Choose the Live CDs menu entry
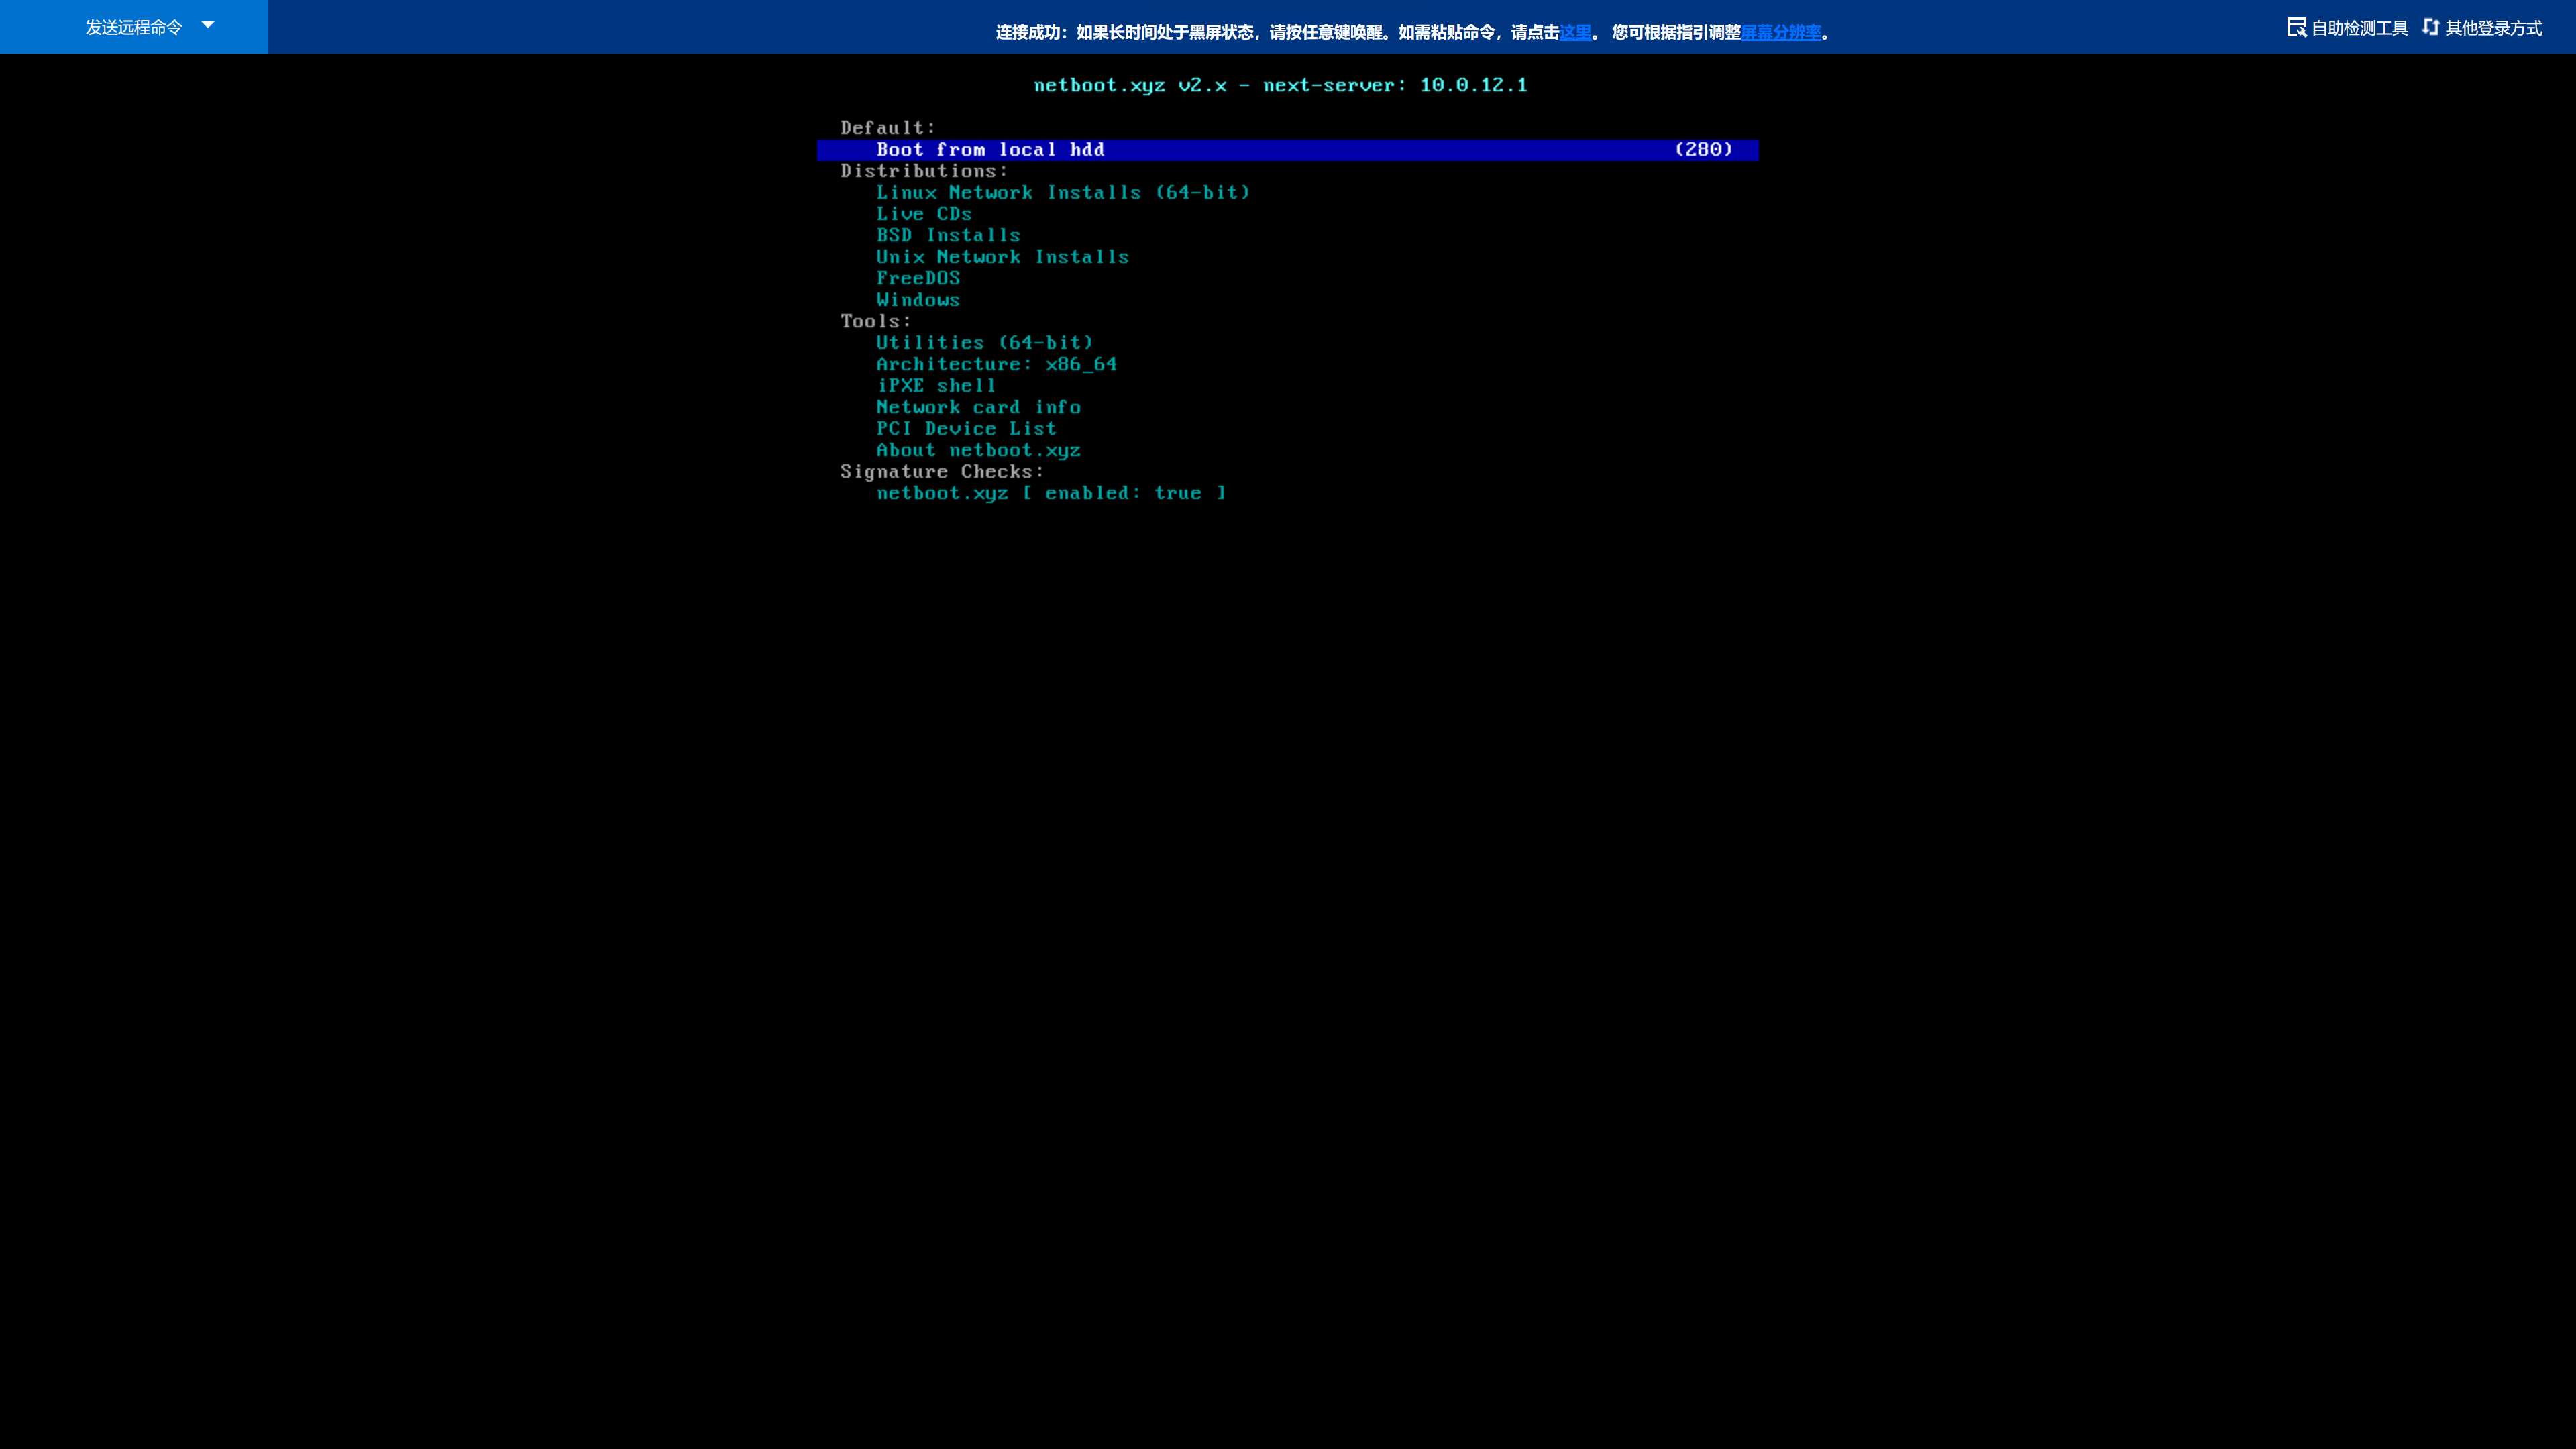 coord(924,214)
